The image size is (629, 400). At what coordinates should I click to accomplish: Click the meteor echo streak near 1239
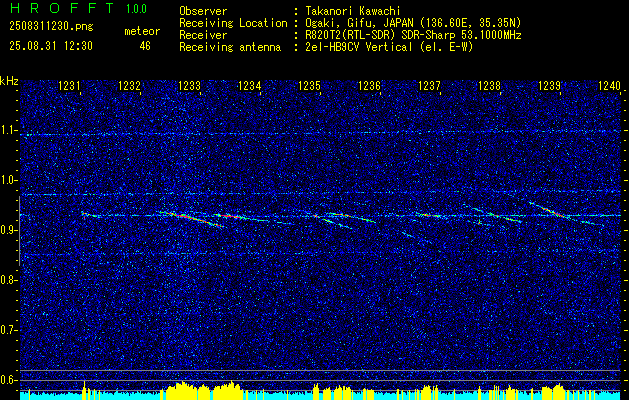552,211
